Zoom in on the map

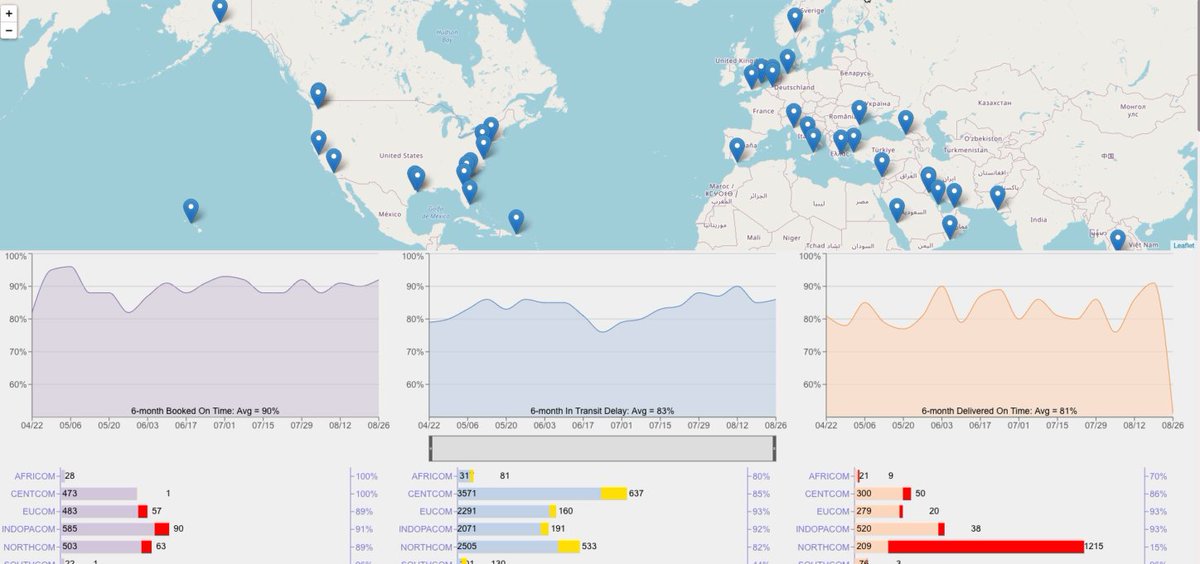(x=9, y=13)
